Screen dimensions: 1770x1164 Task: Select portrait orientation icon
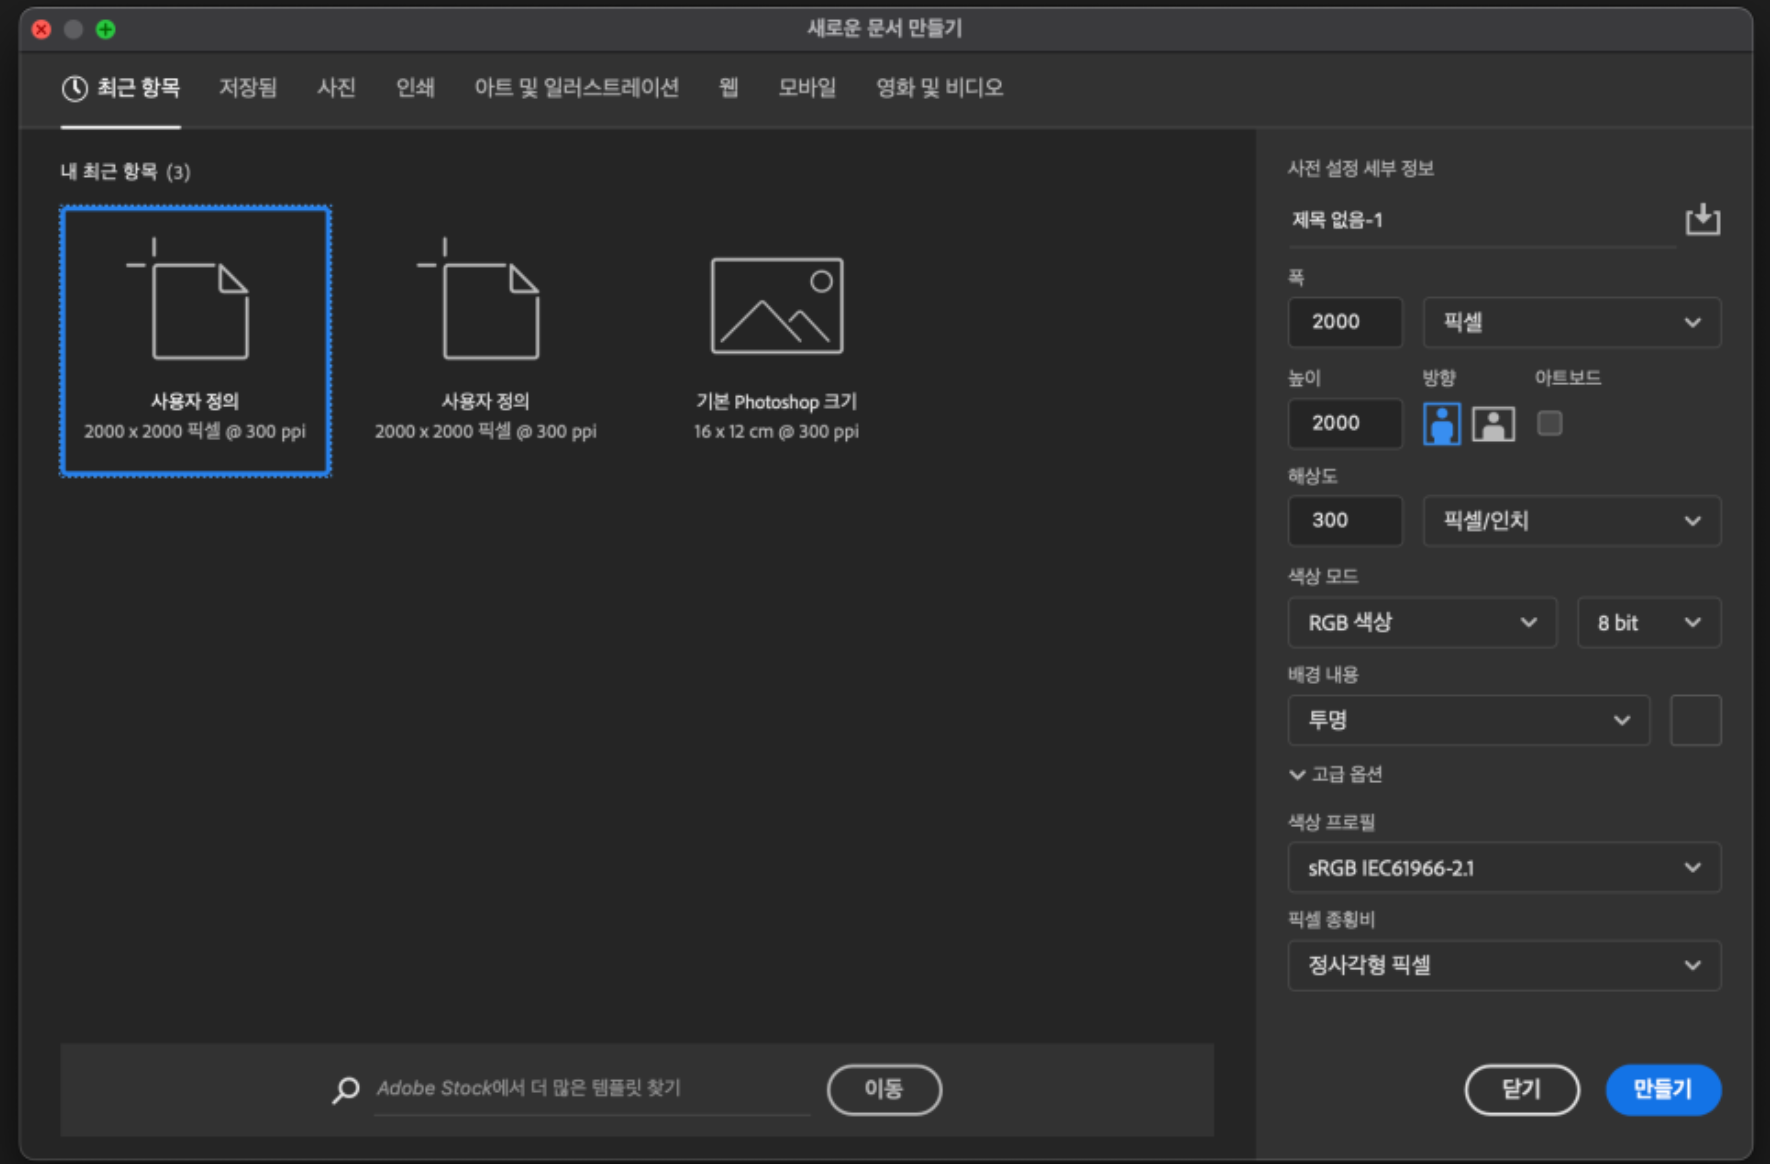[1441, 424]
